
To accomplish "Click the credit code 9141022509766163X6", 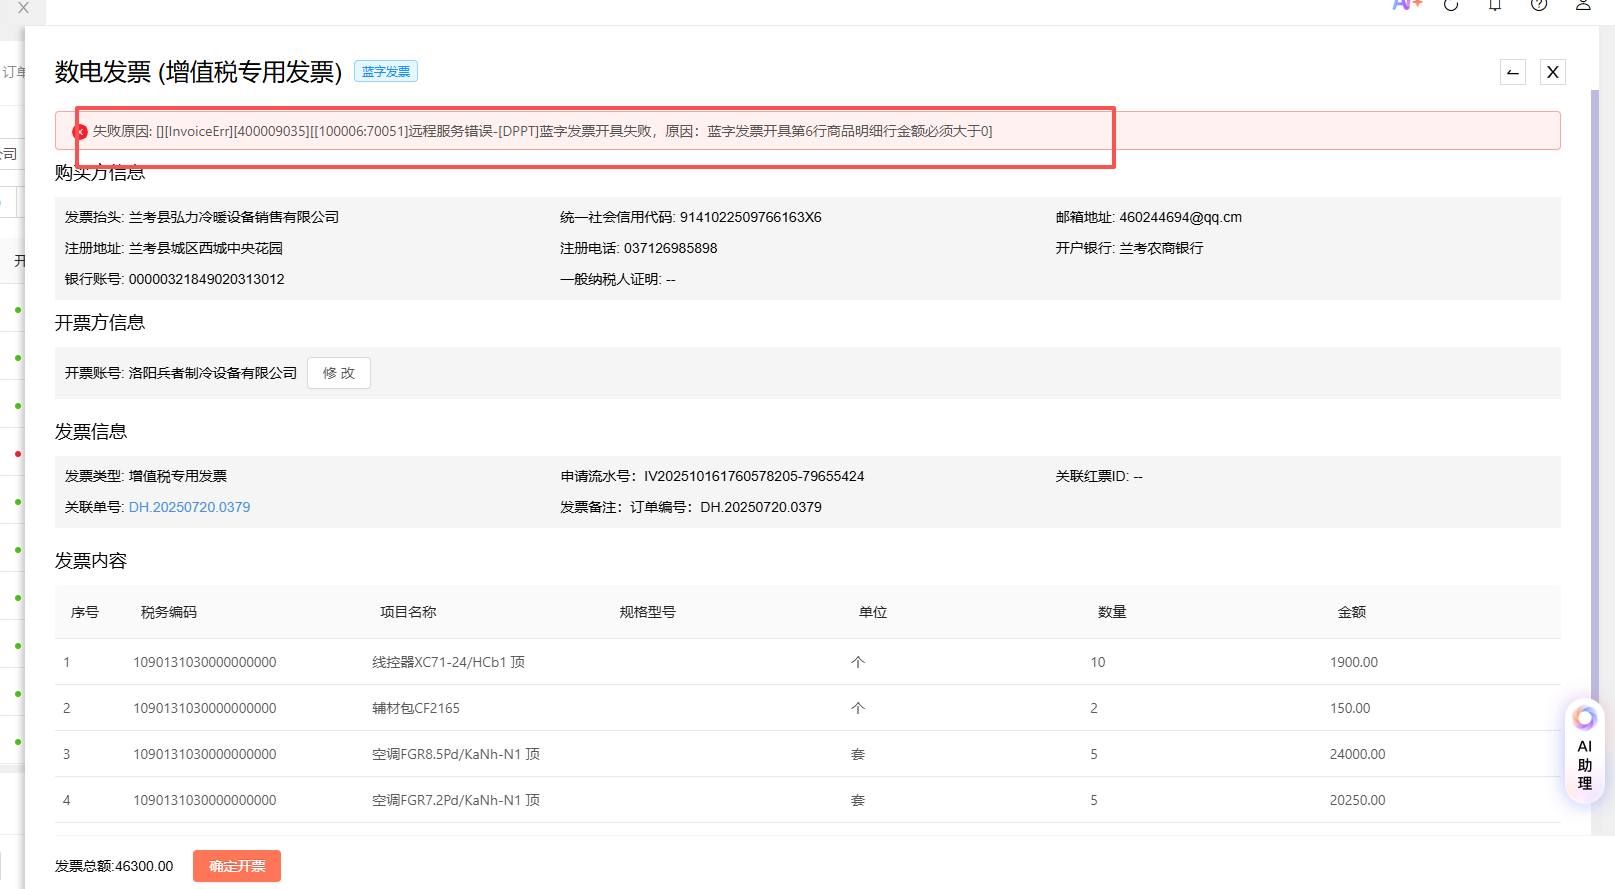I will pyautogui.click(x=751, y=217).
